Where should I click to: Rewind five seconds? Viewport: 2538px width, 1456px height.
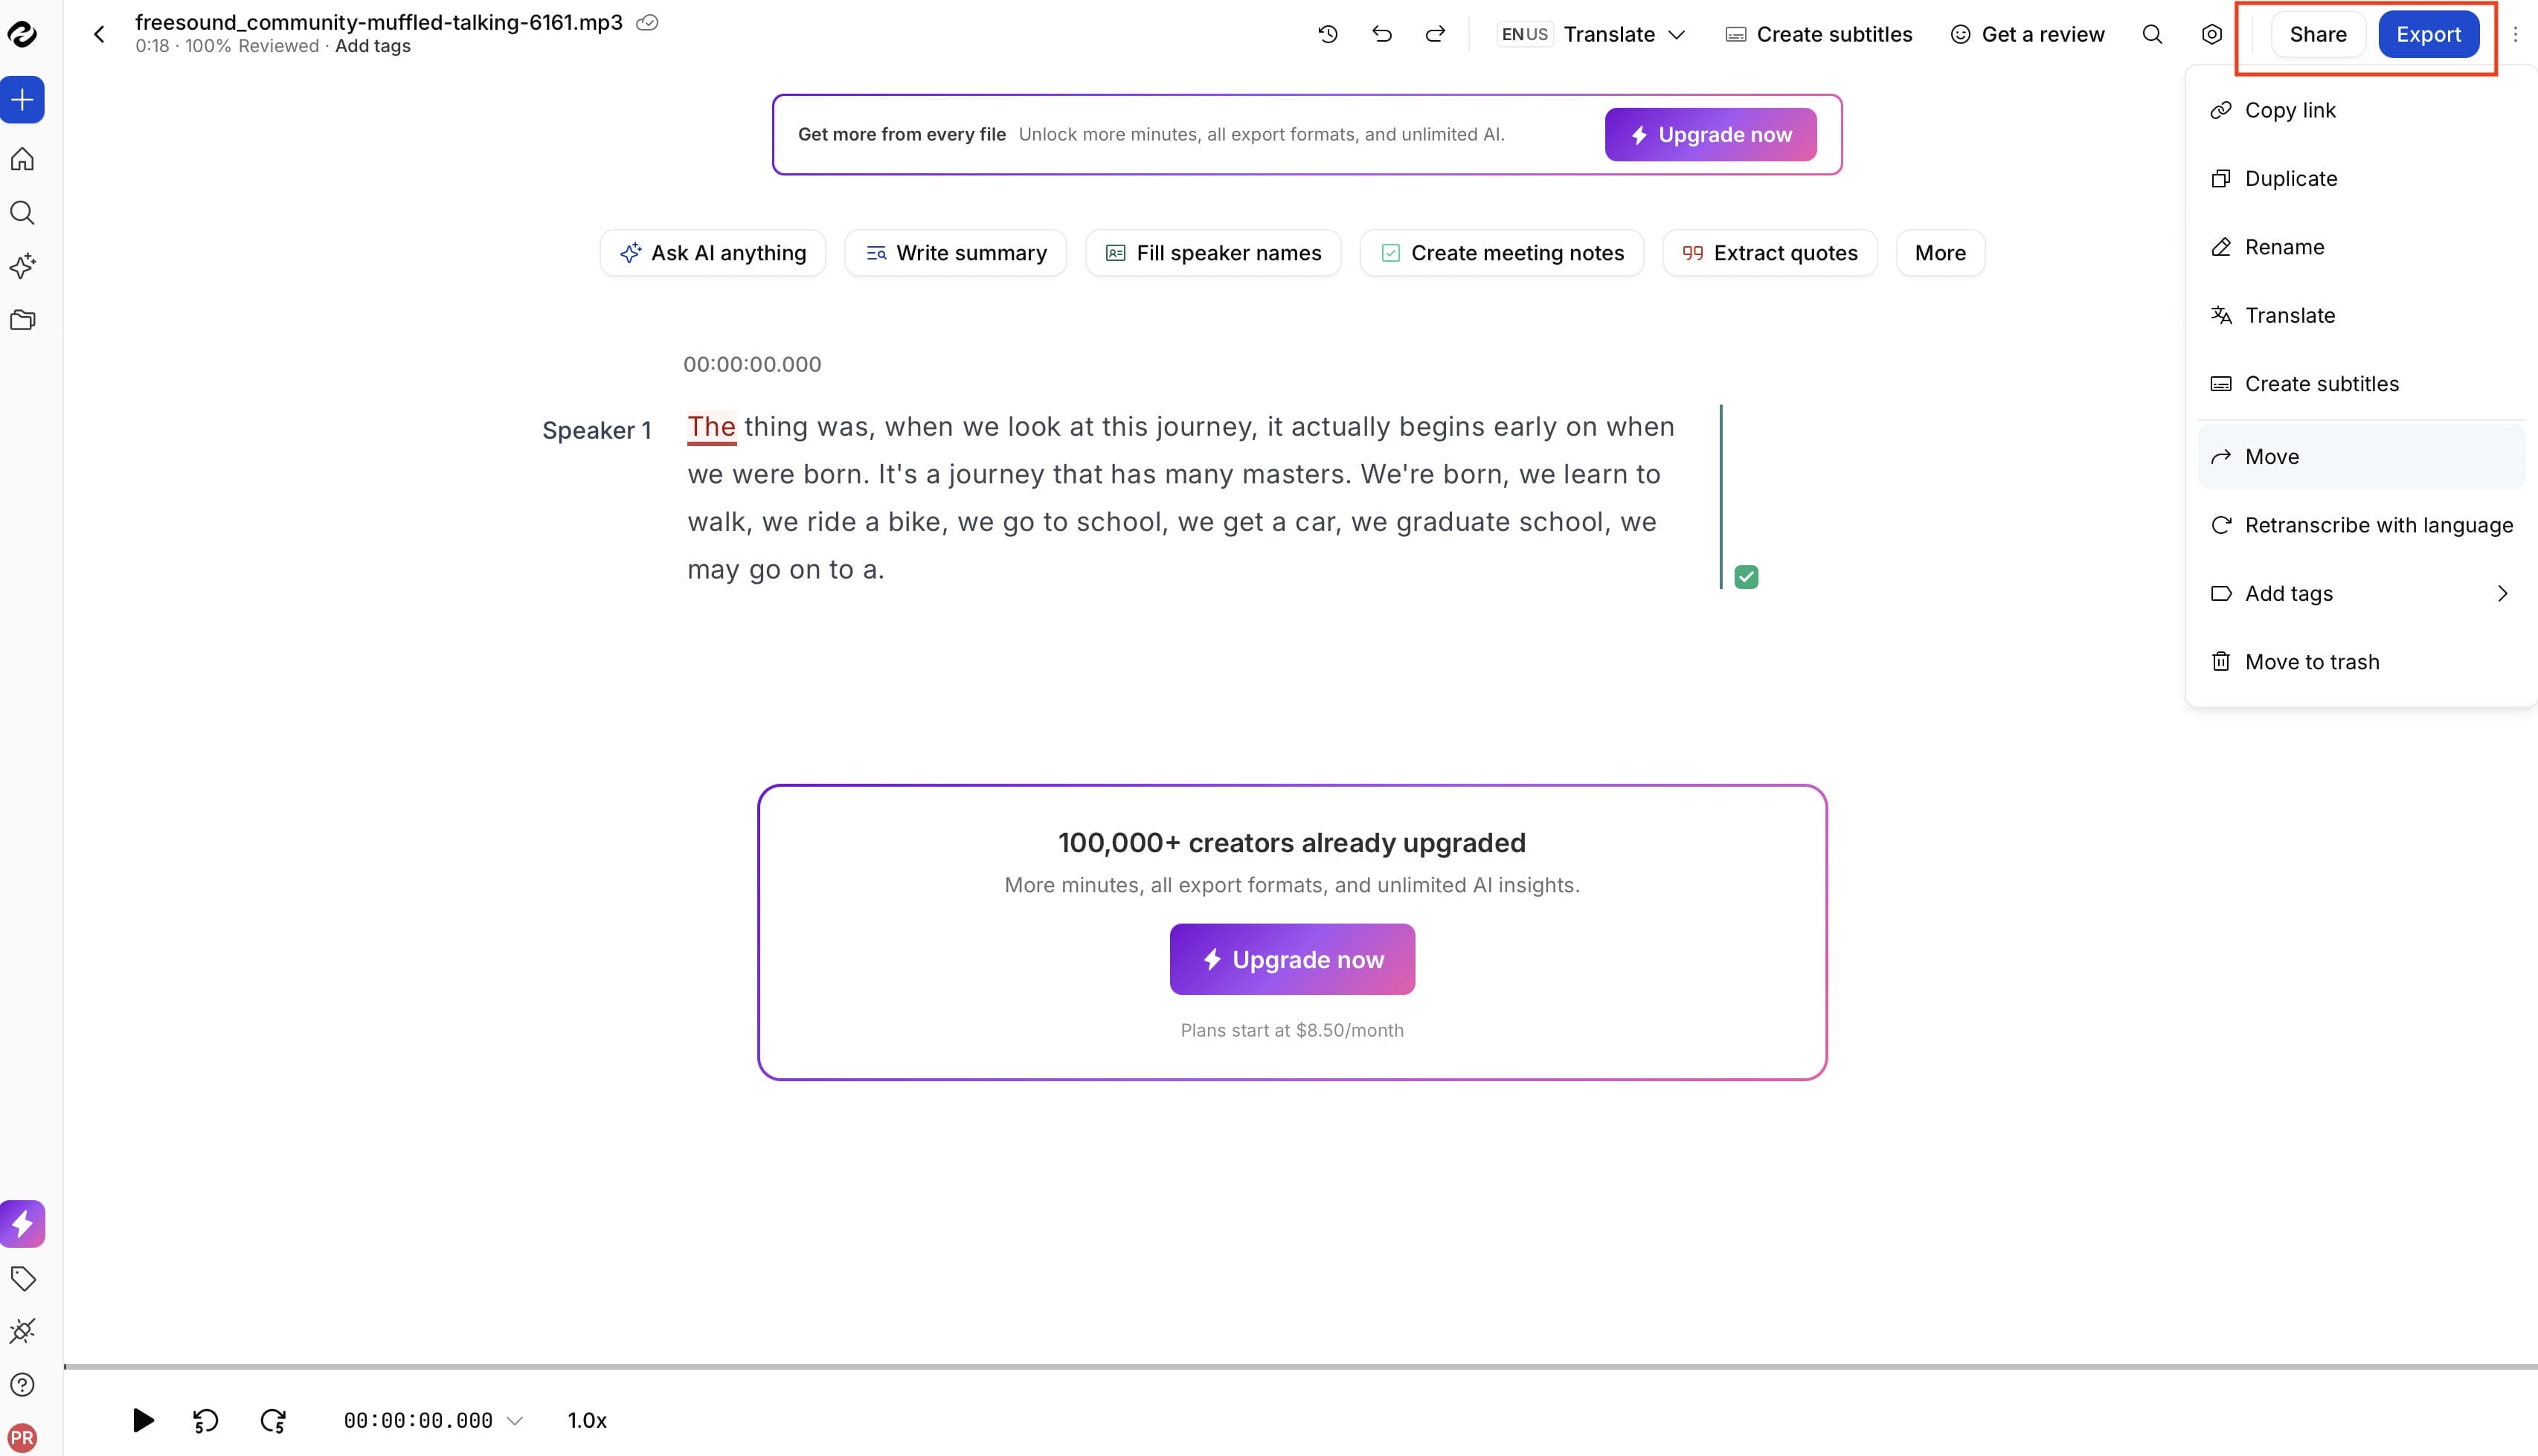(x=205, y=1421)
